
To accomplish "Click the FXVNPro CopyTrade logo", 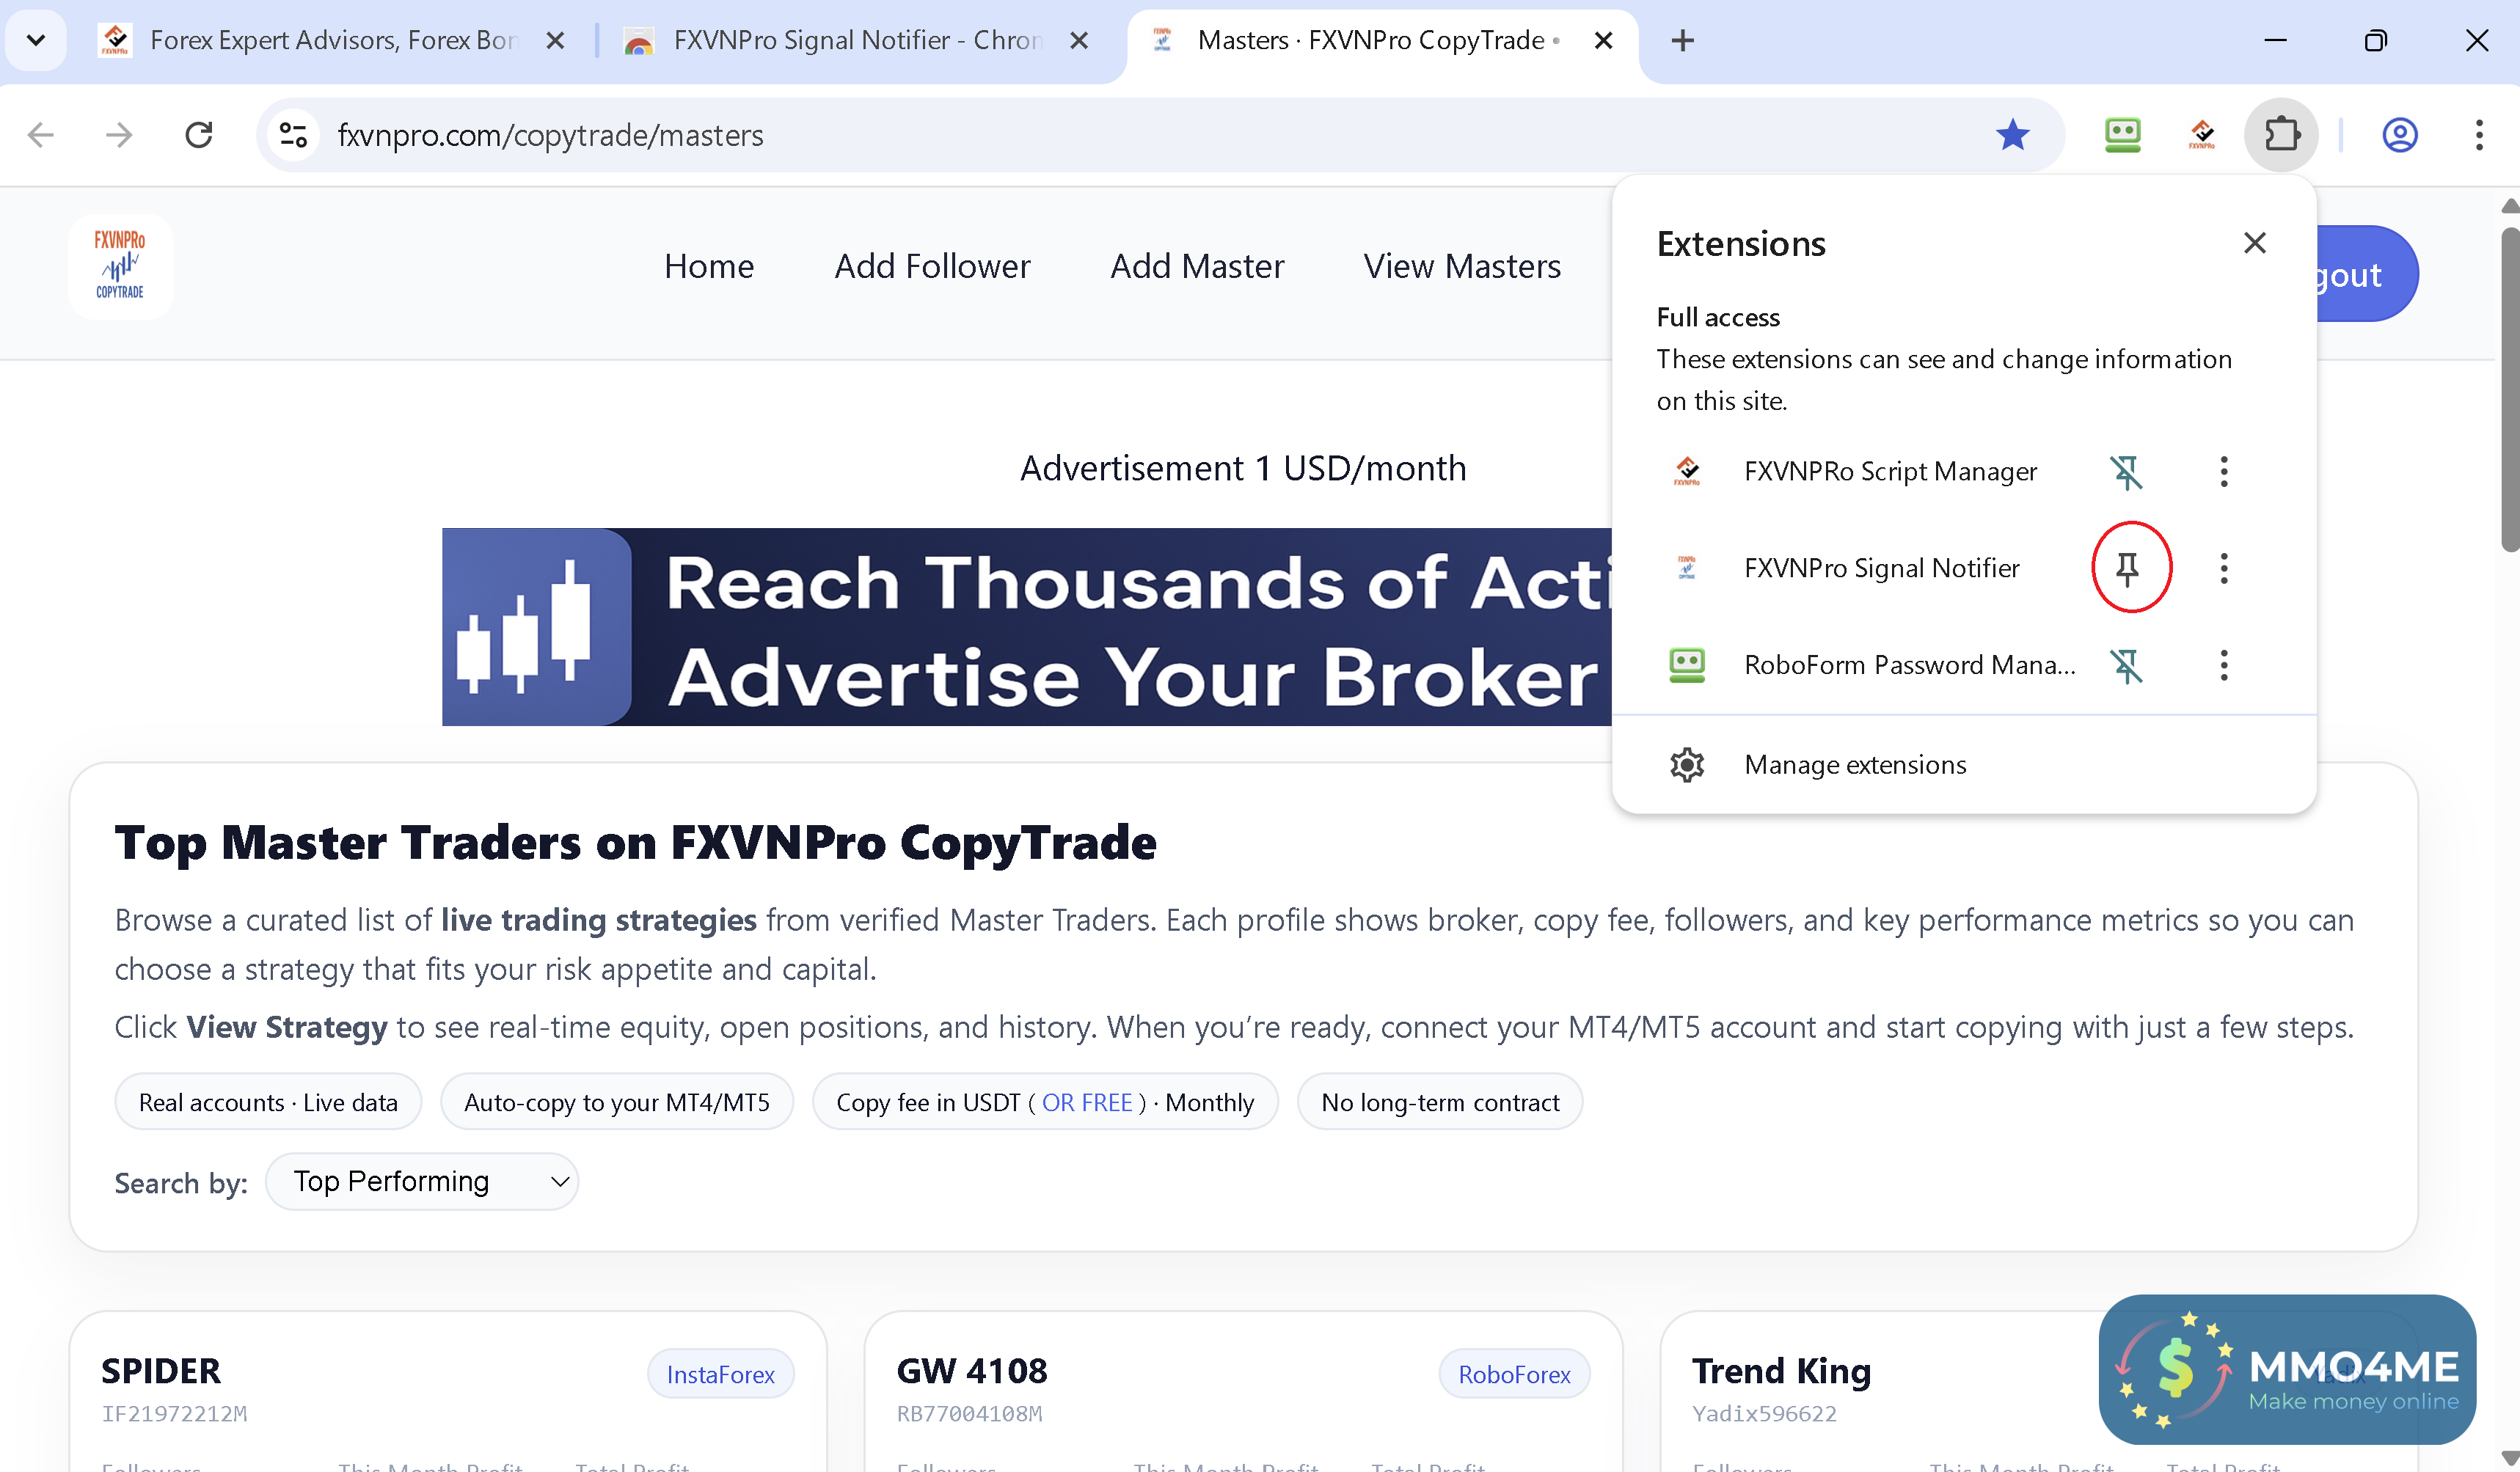I will [120, 266].
